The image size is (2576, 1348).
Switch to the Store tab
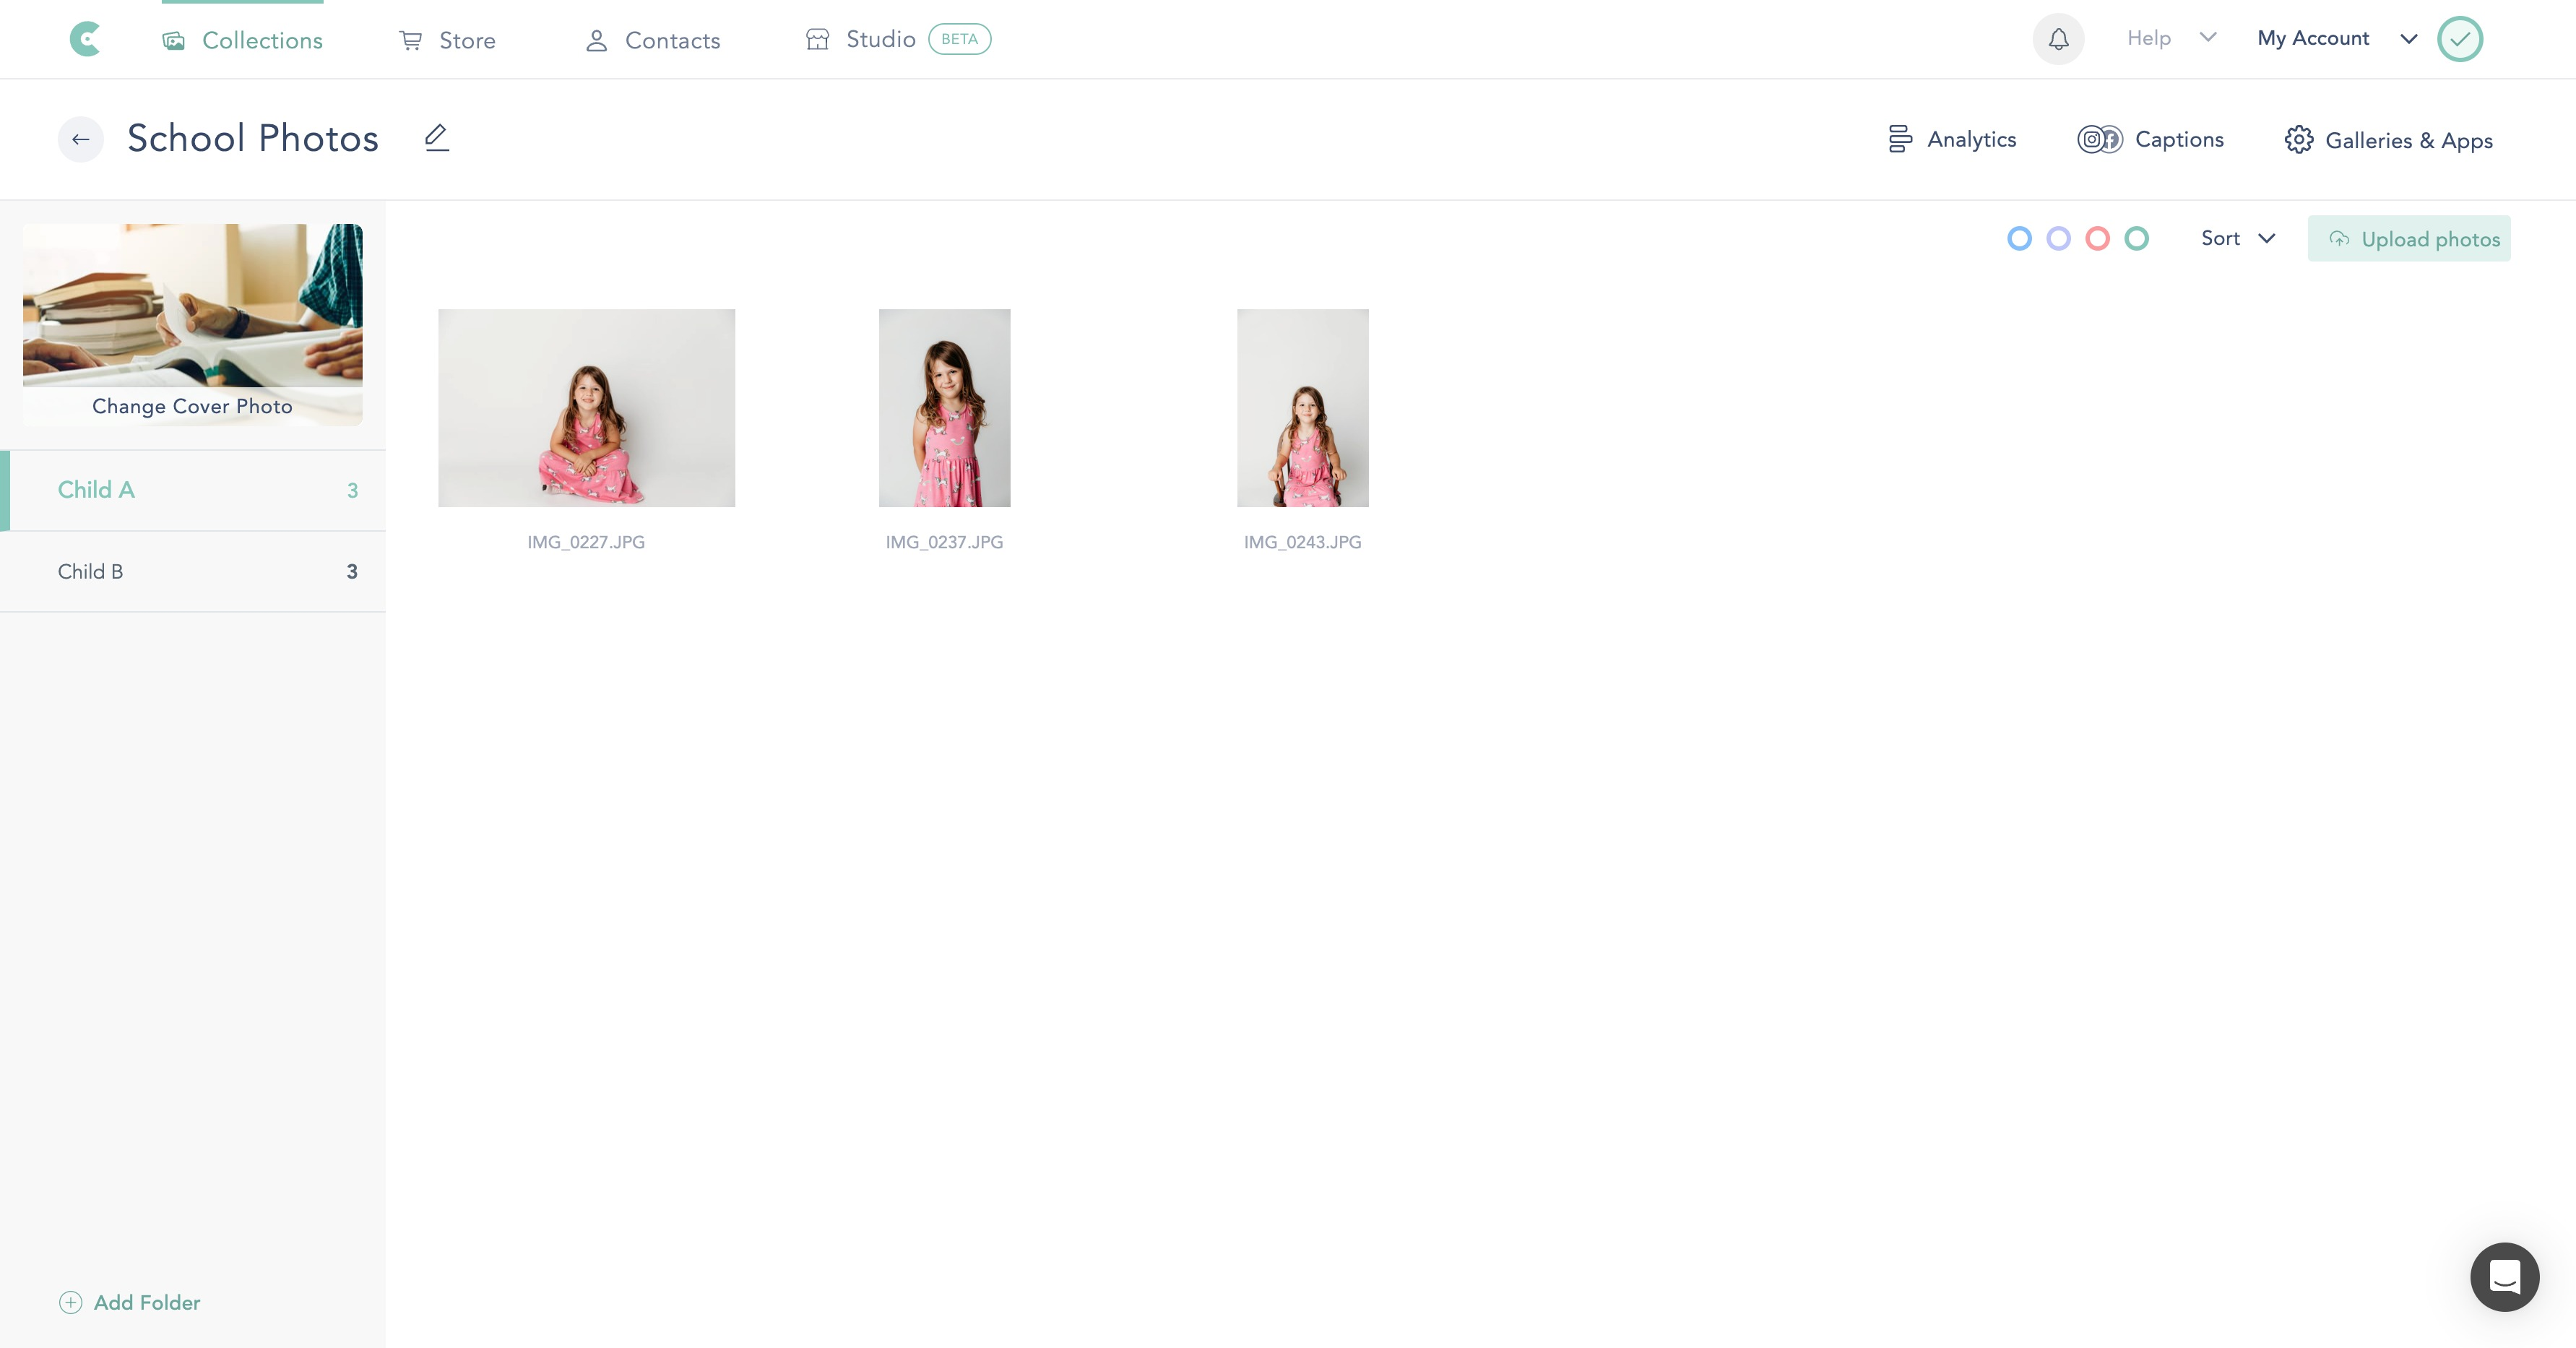(x=447, y=40)
